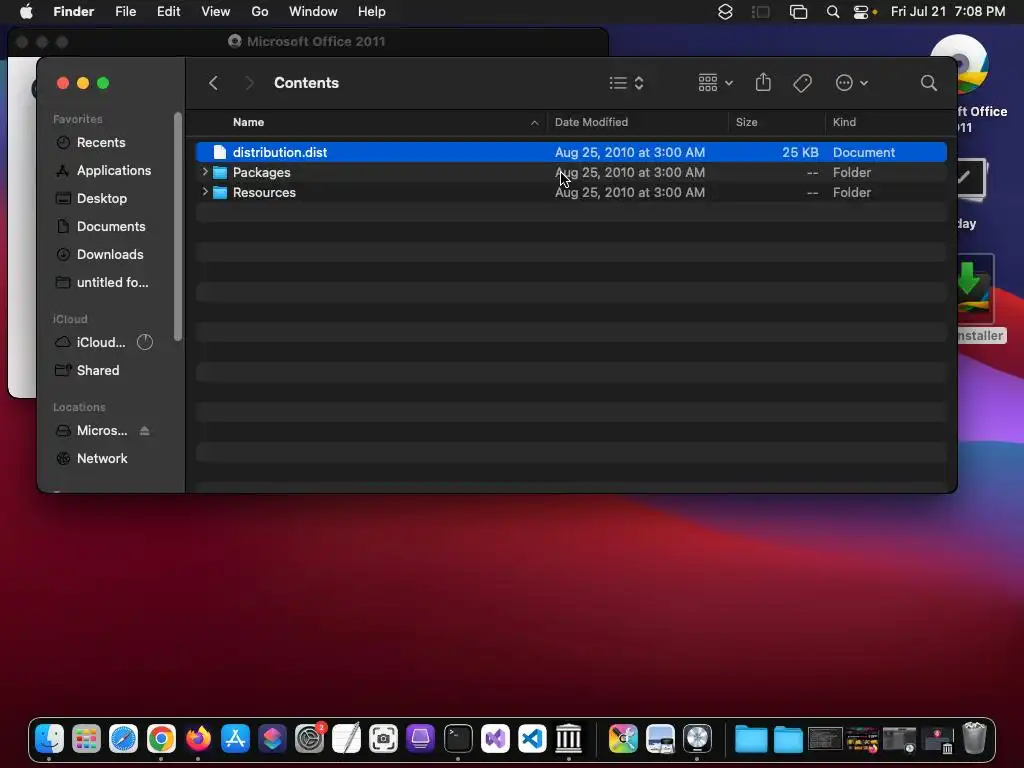Open Terminal from the Dock
The image size is (1024, 768).
tap(458, 739)
